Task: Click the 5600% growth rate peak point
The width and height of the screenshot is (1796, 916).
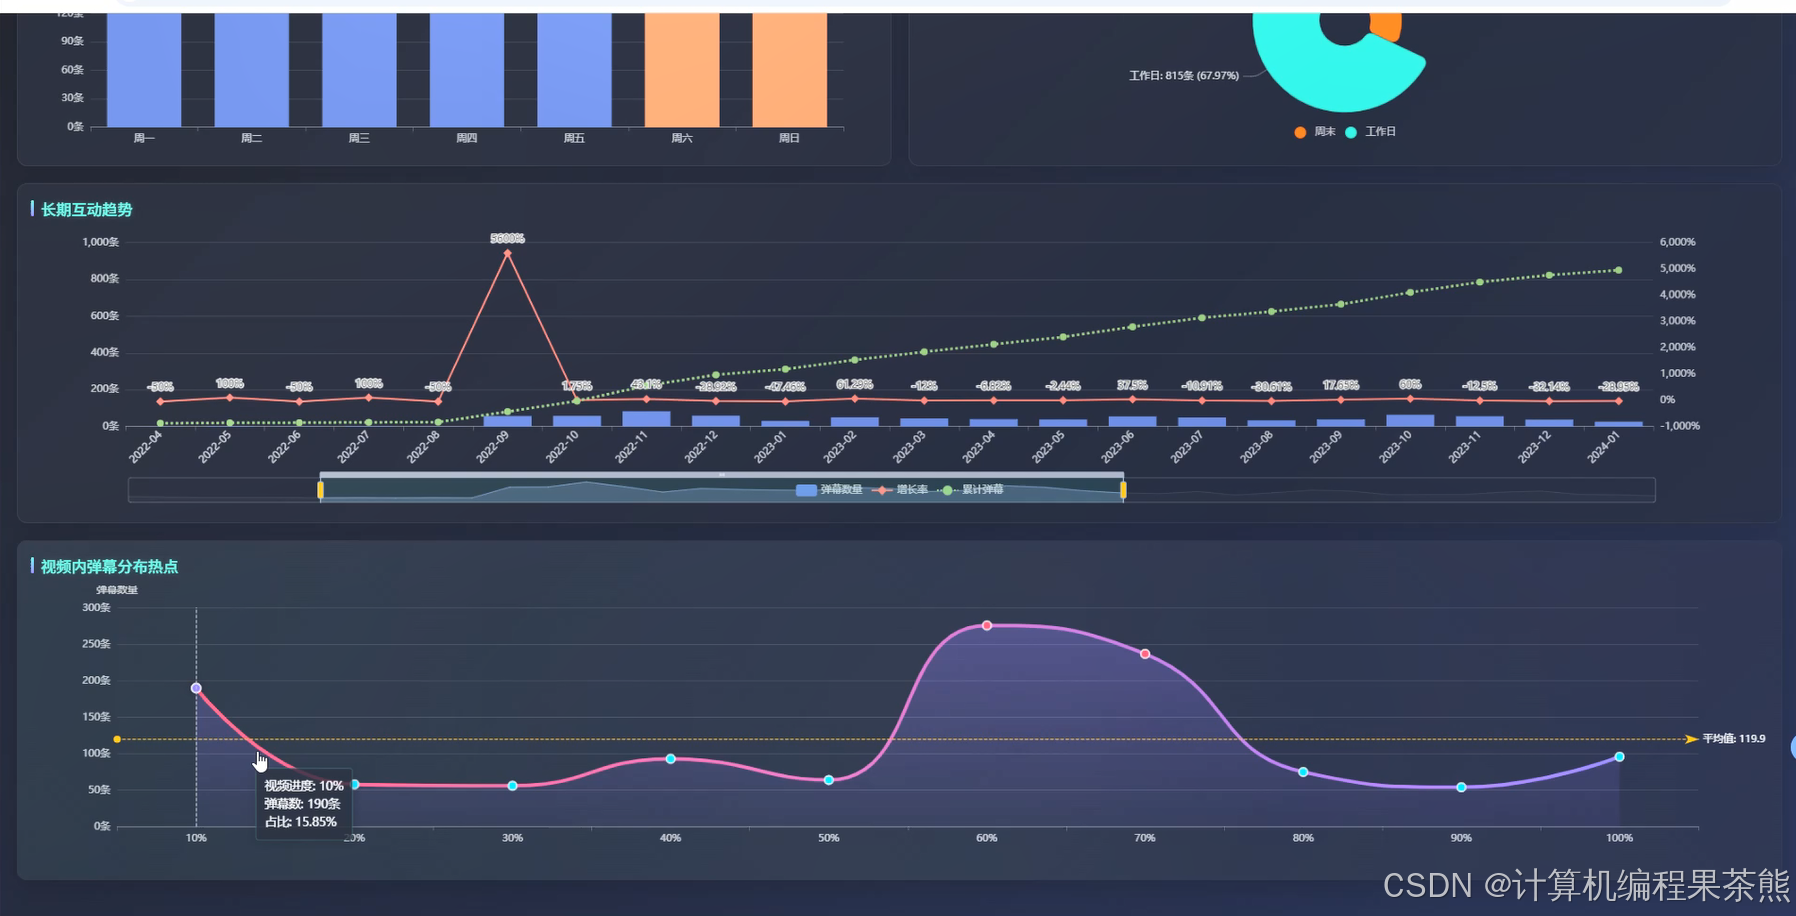Action: (x=508, y=254)
